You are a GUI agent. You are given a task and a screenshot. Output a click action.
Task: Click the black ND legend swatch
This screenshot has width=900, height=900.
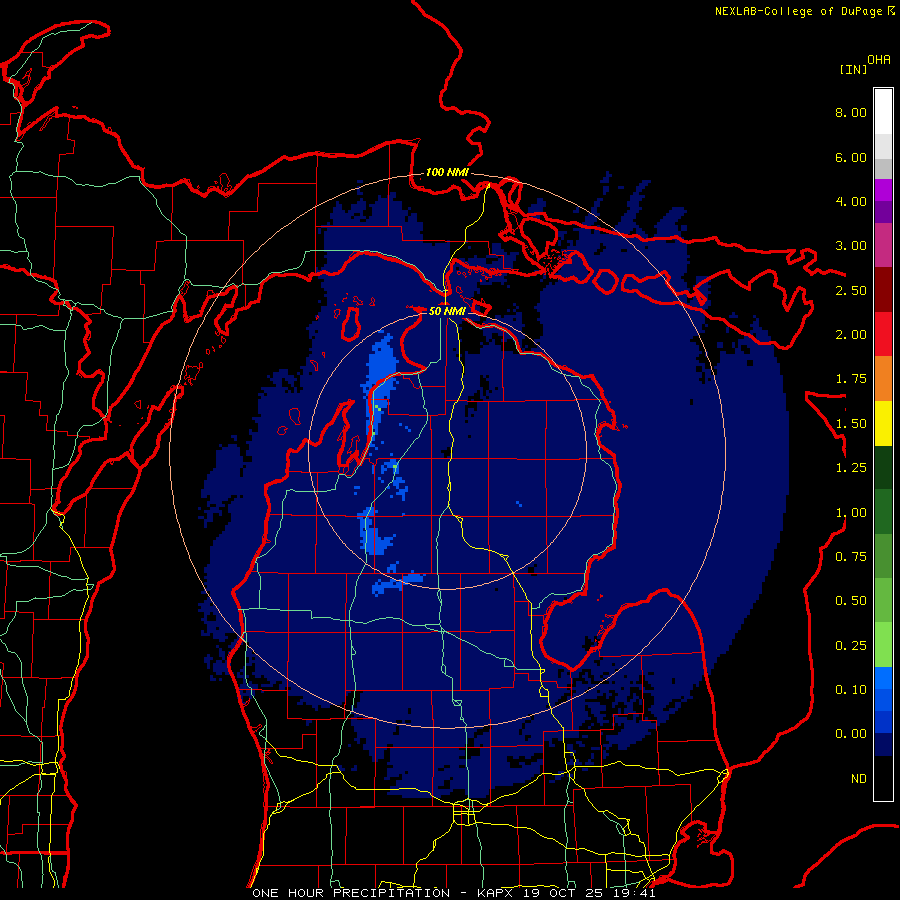click(x=883, y=778)
